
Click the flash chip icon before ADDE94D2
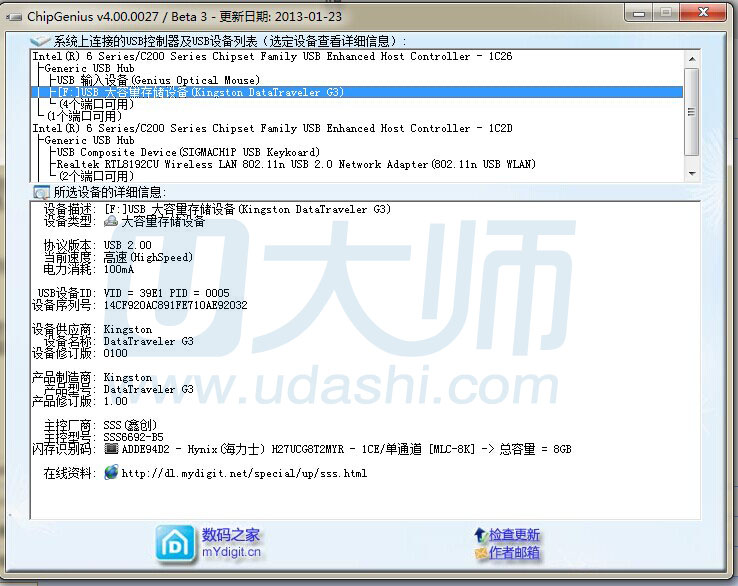coord(111,449)
